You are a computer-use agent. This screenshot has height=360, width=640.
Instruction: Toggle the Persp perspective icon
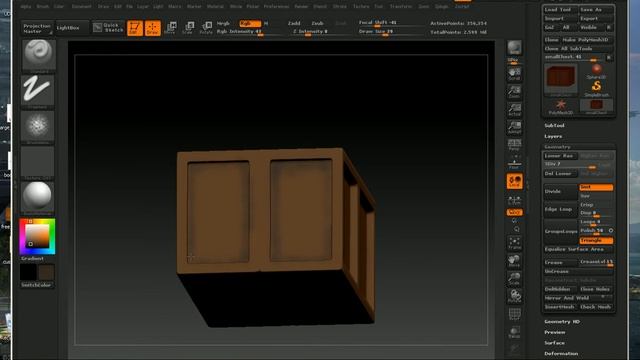coord(514,145)
